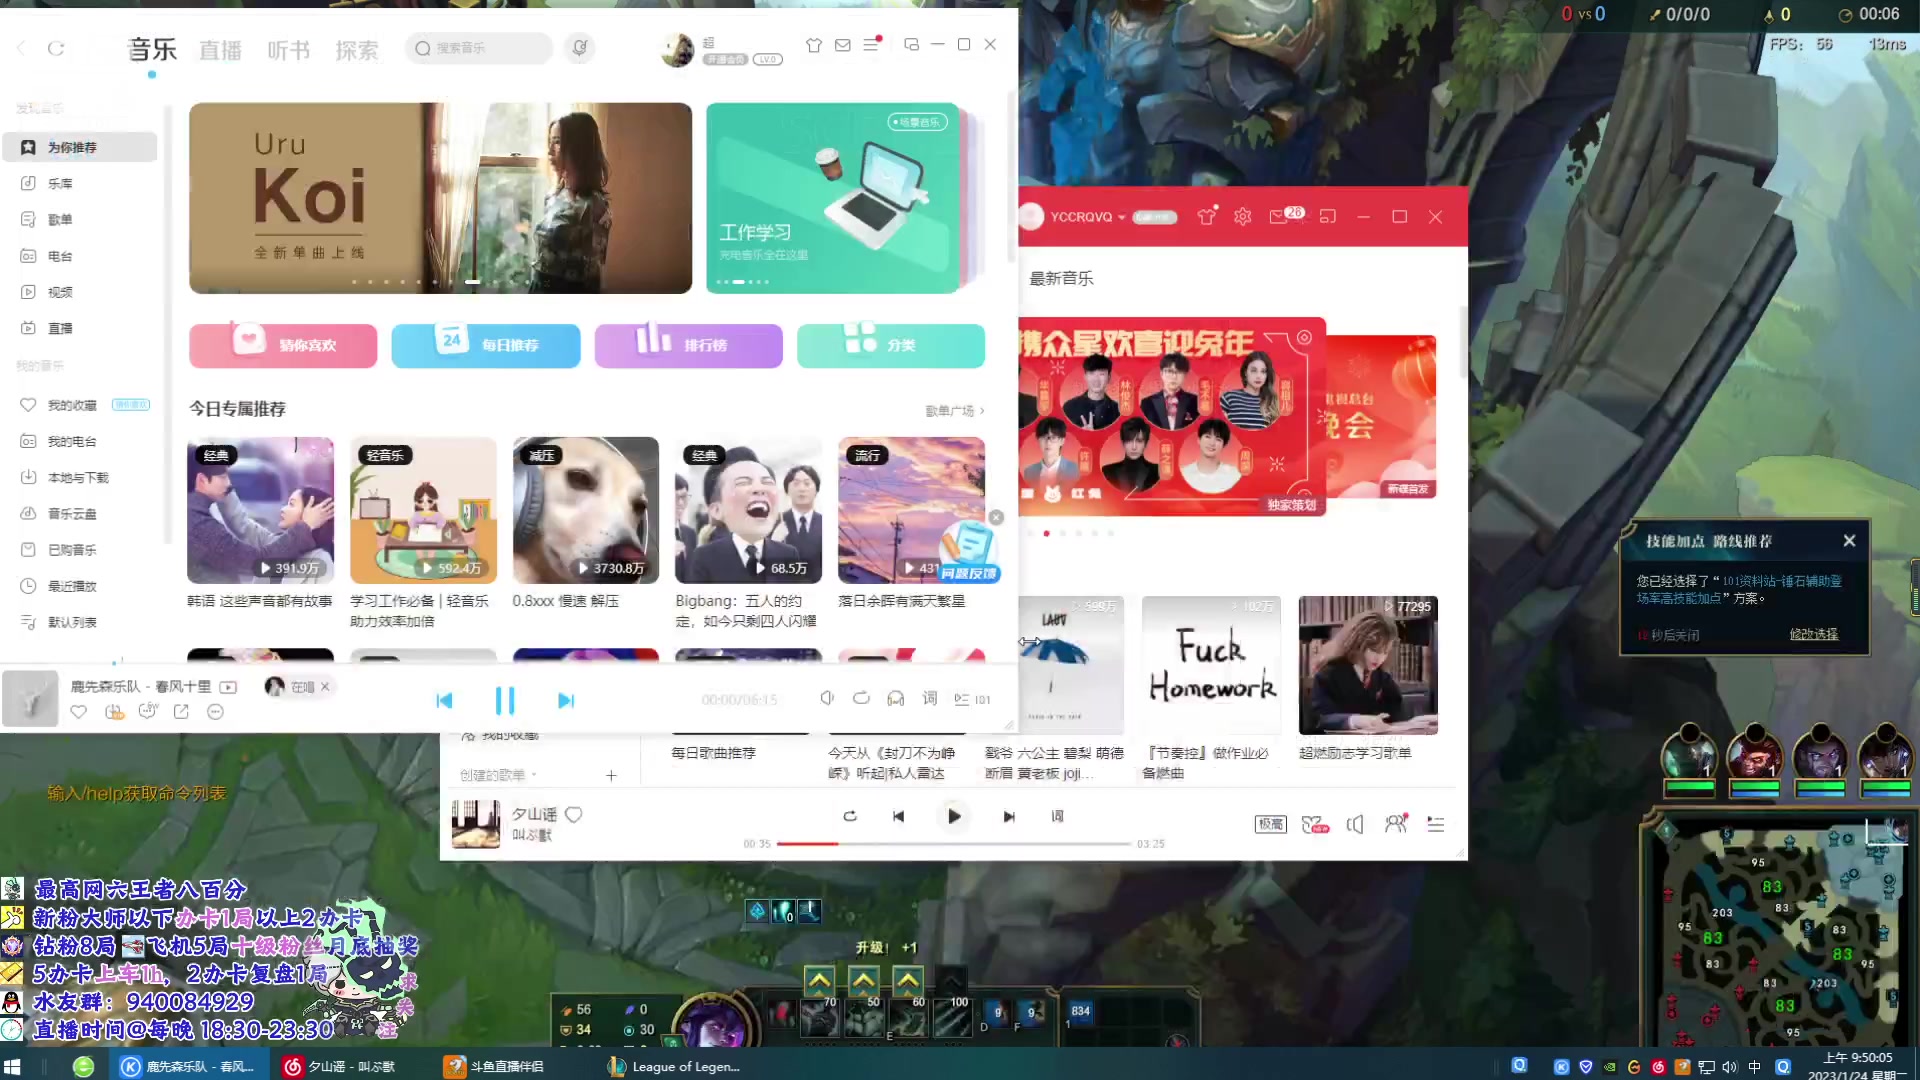Close the 问题反馈 floating widget

(996, 517)
